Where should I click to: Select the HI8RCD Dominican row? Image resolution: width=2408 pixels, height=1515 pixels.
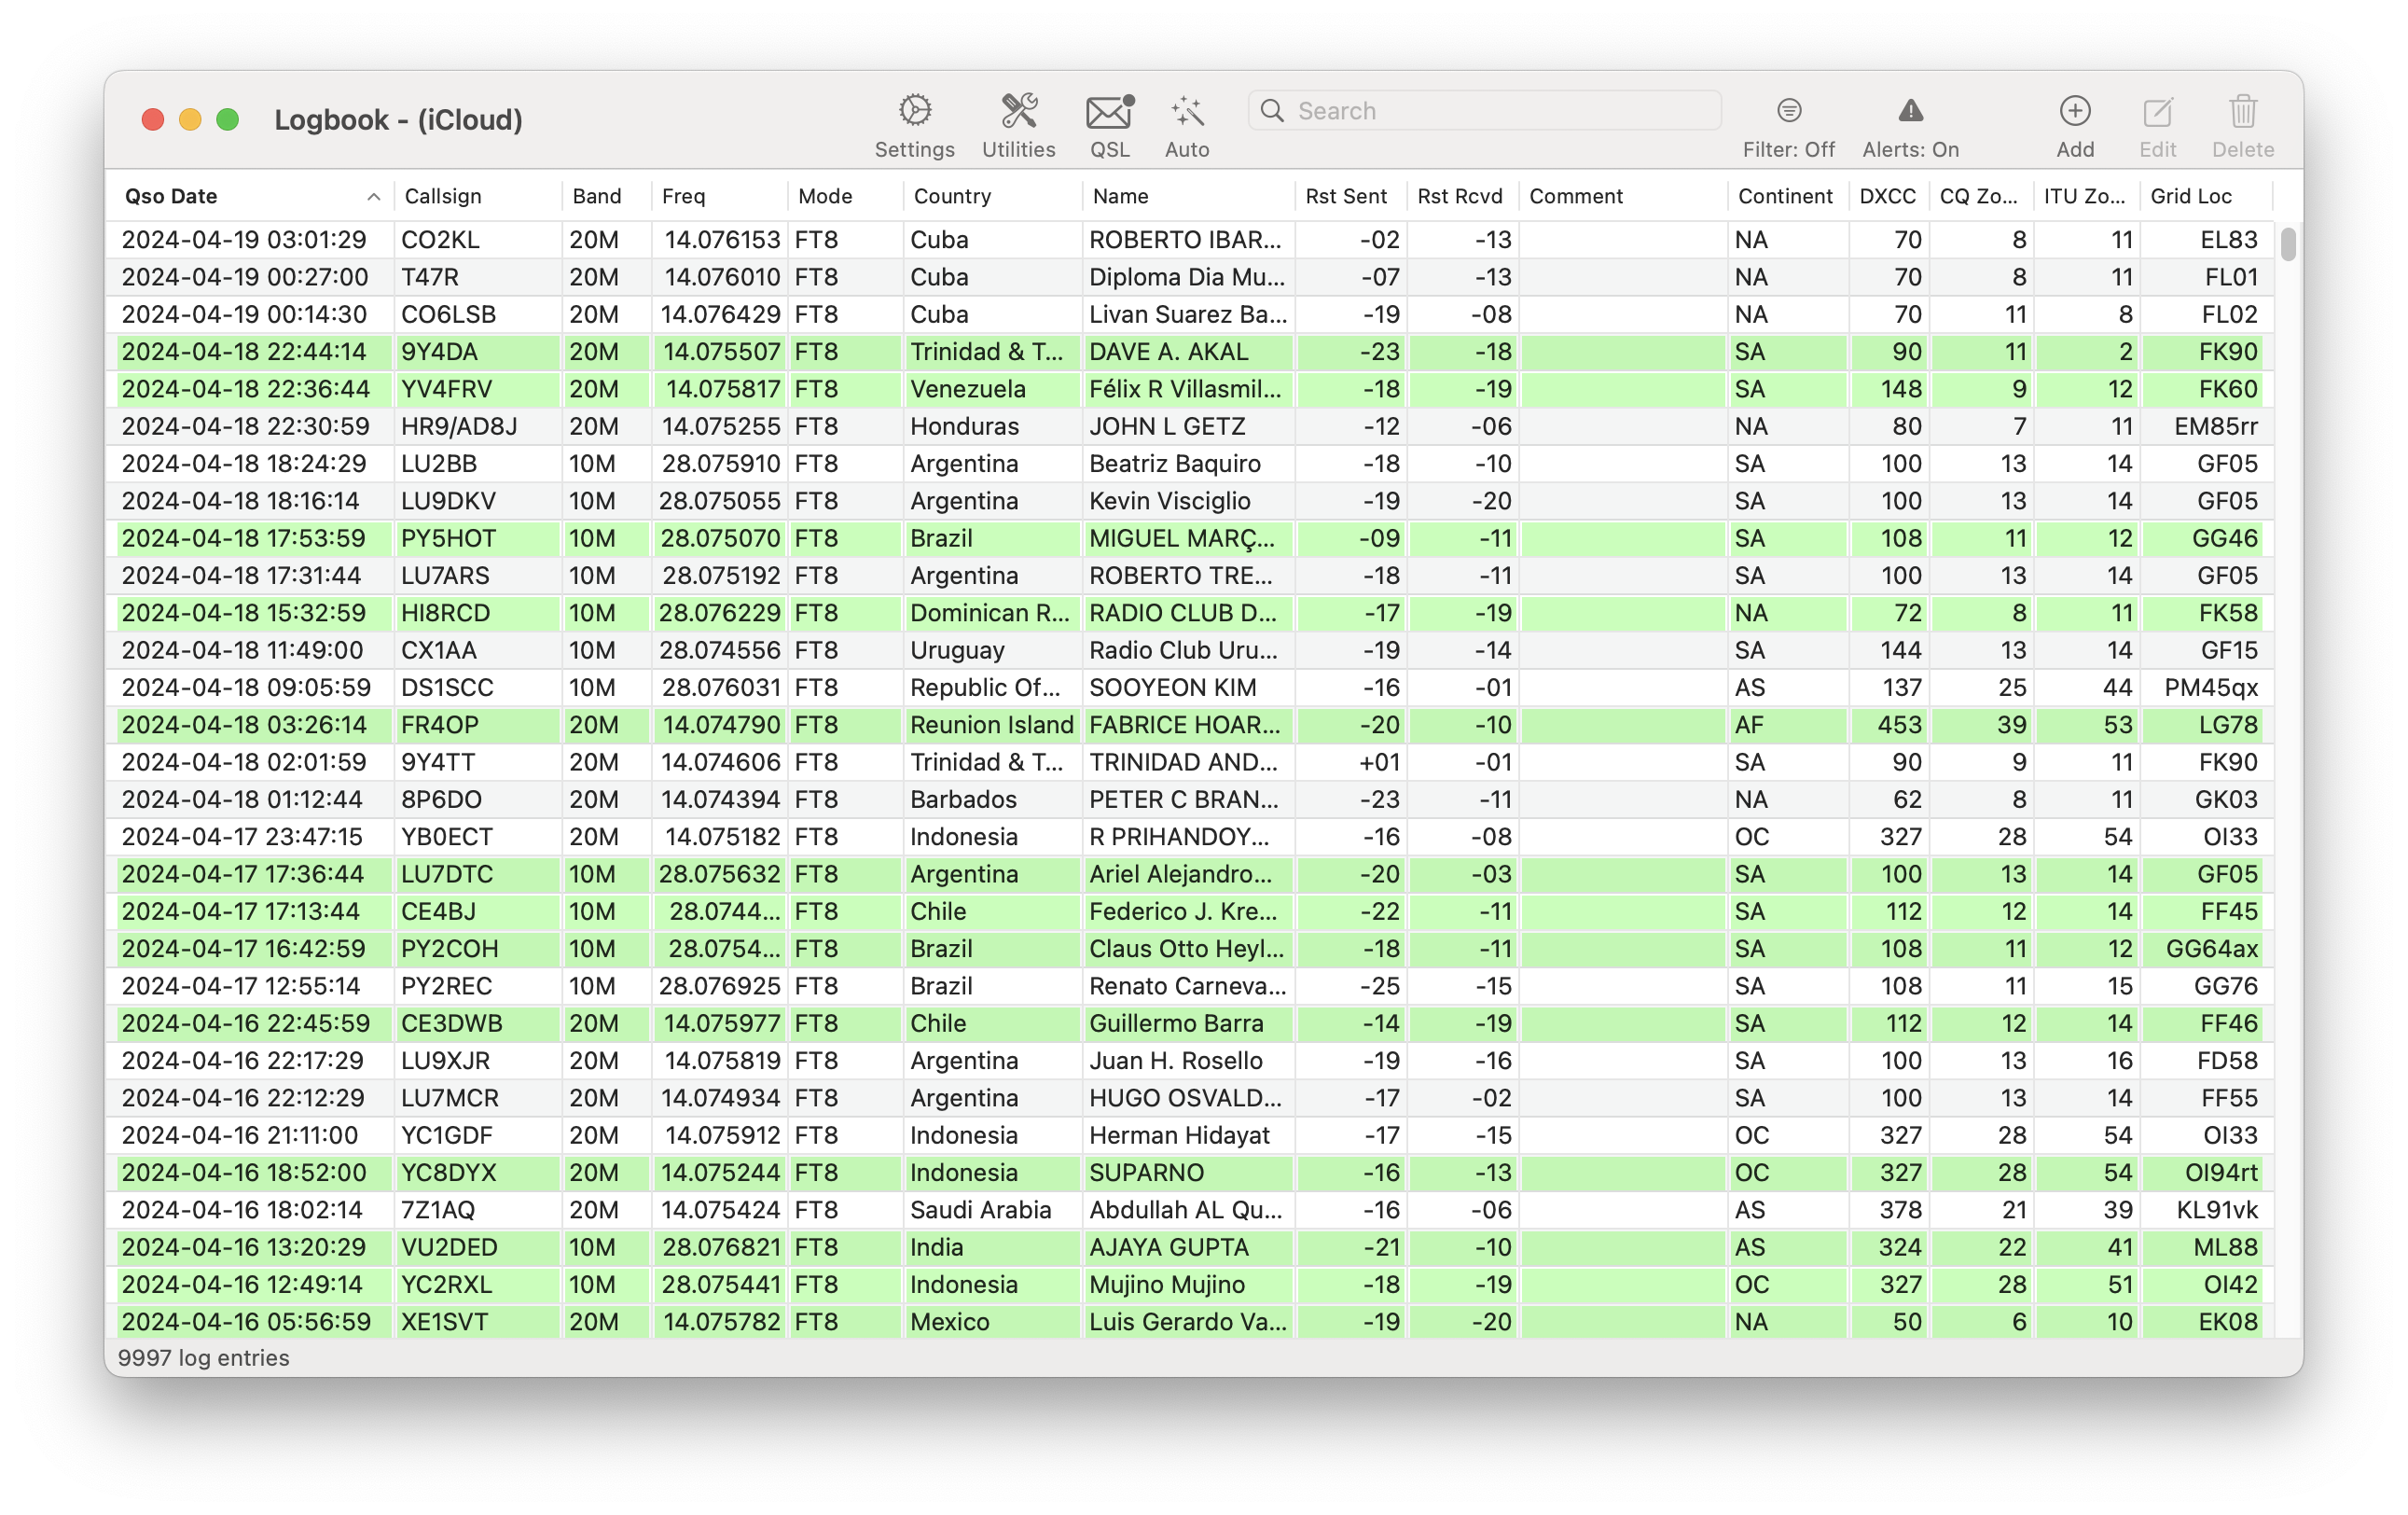coord(1189,613)
